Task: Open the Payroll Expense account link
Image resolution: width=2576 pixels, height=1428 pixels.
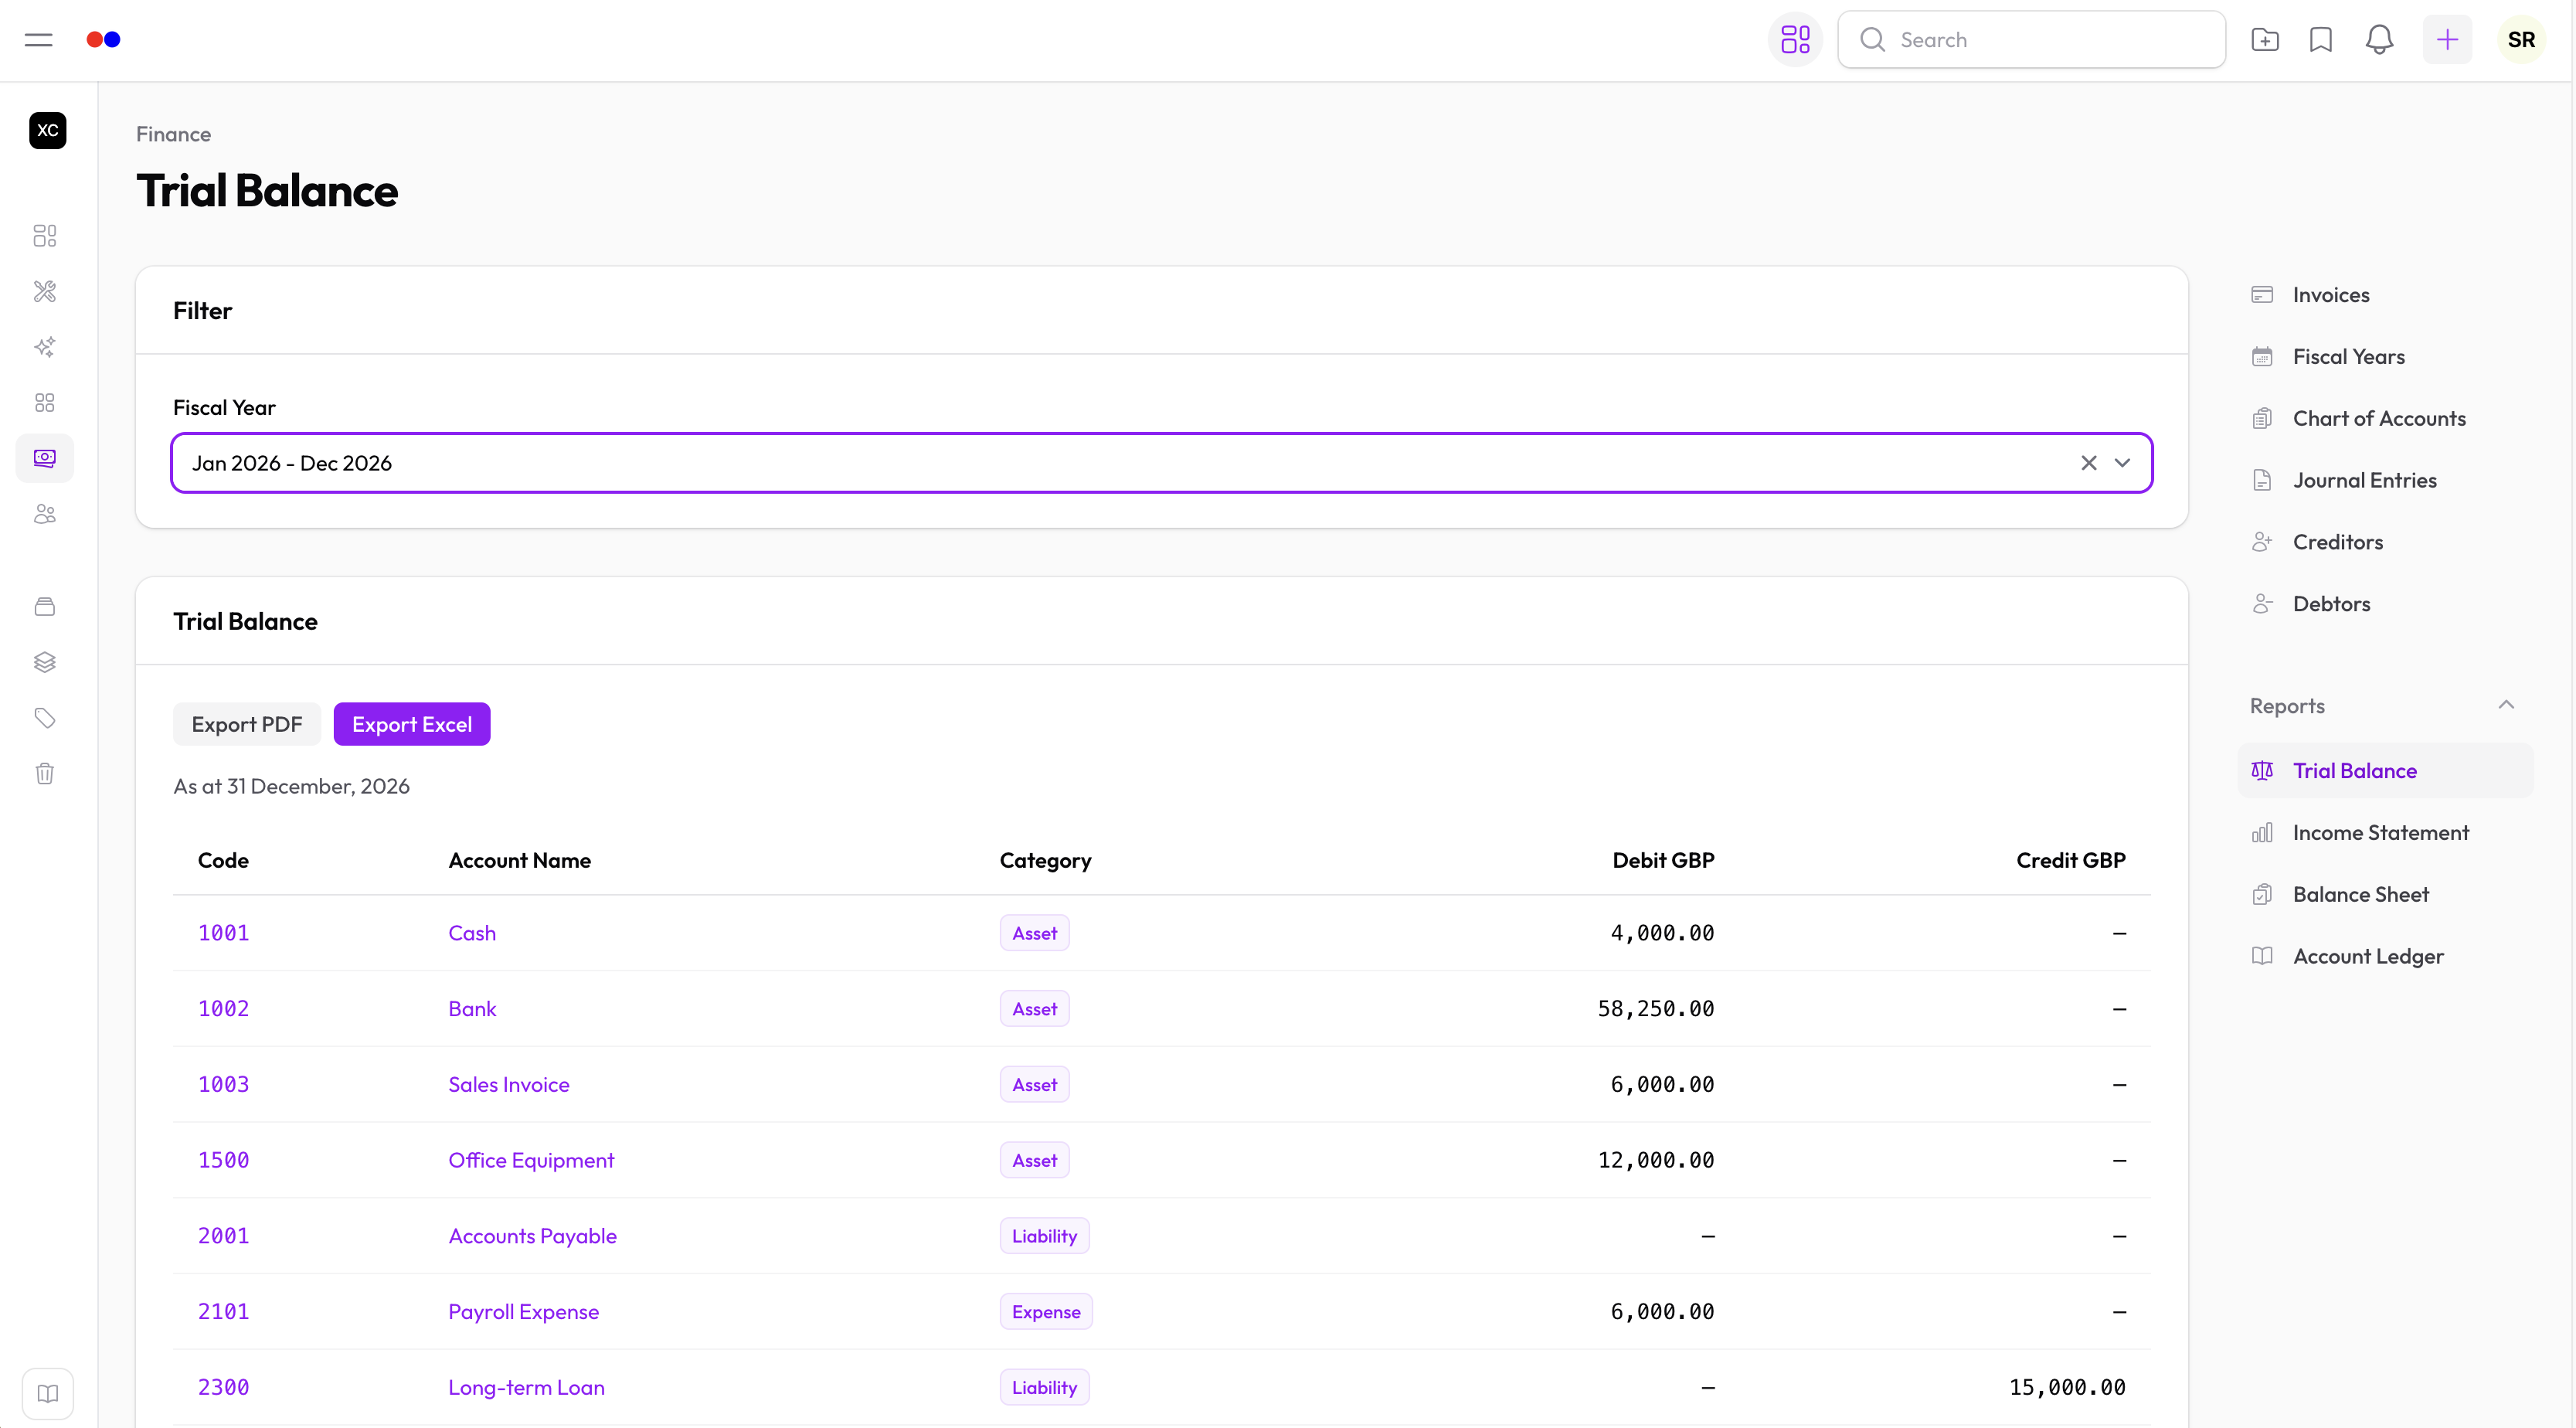Action: (524, 1312)
